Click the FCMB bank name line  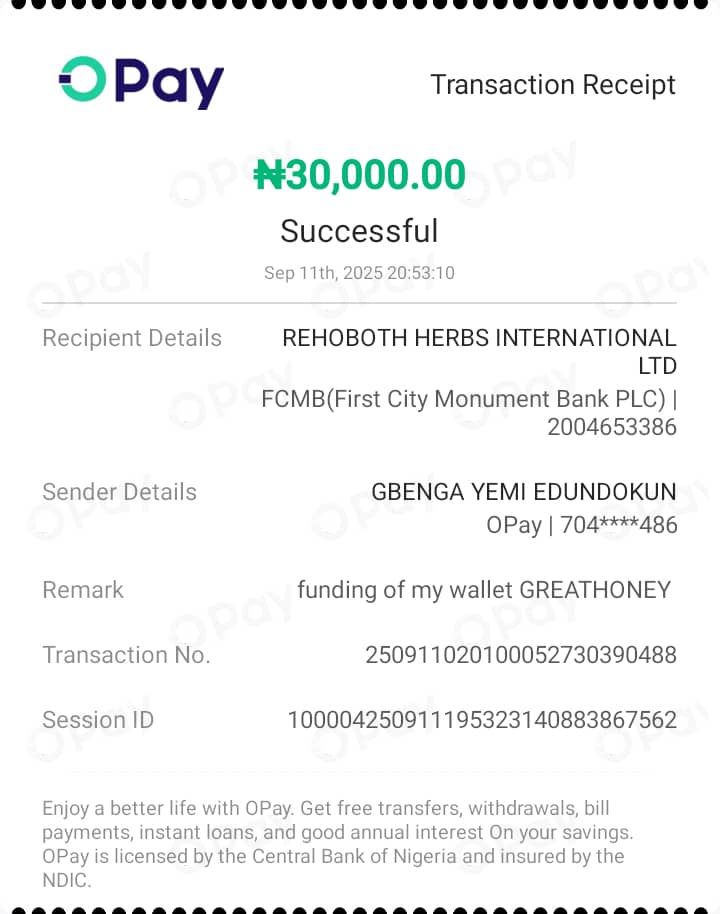tap(468, 399)
